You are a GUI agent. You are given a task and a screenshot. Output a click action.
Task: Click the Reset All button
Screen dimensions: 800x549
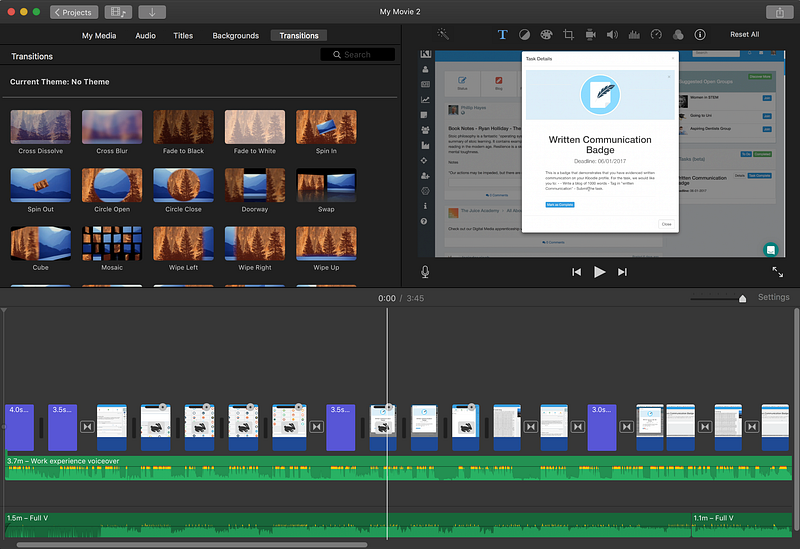(x=744, y=35)
